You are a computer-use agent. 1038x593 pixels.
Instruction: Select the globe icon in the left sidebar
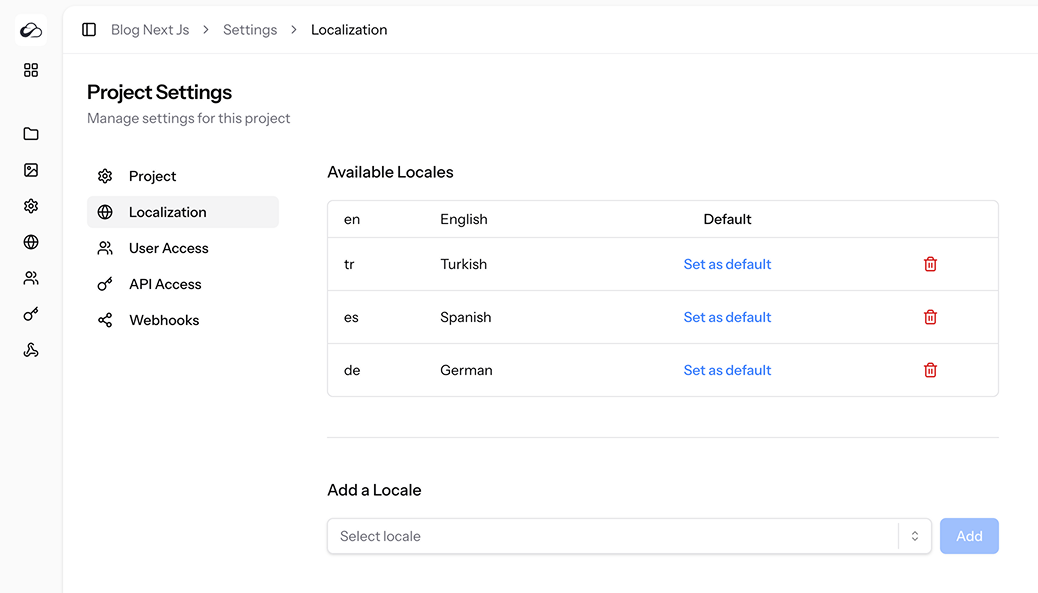30,241
